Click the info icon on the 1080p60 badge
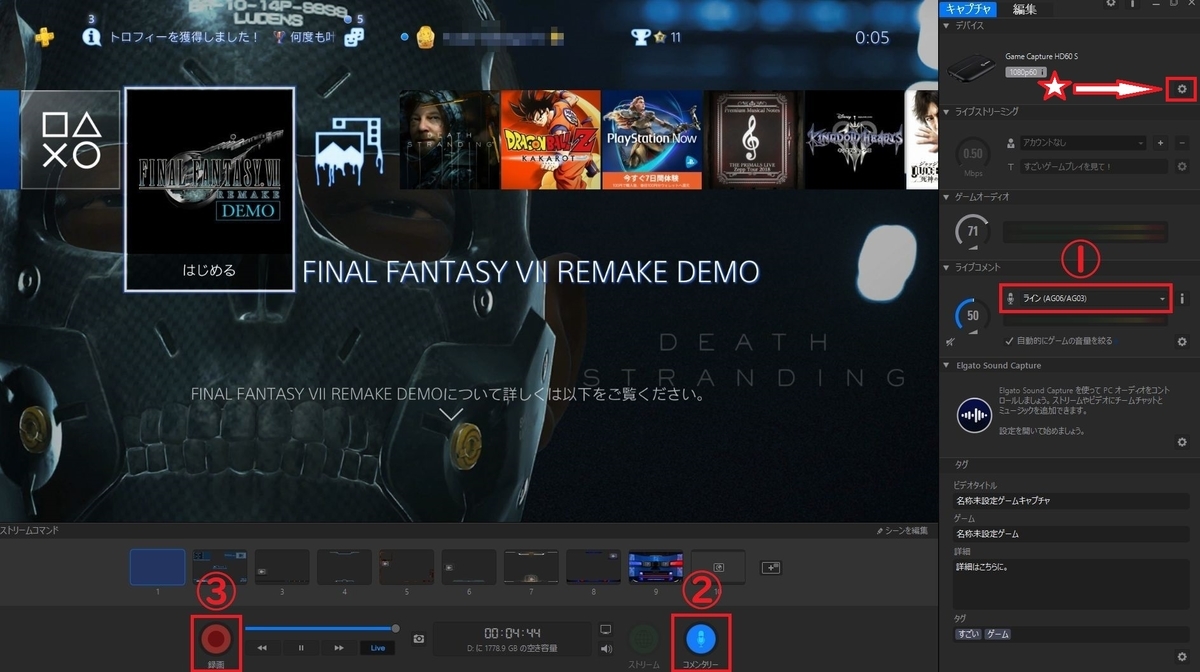 1043,72
